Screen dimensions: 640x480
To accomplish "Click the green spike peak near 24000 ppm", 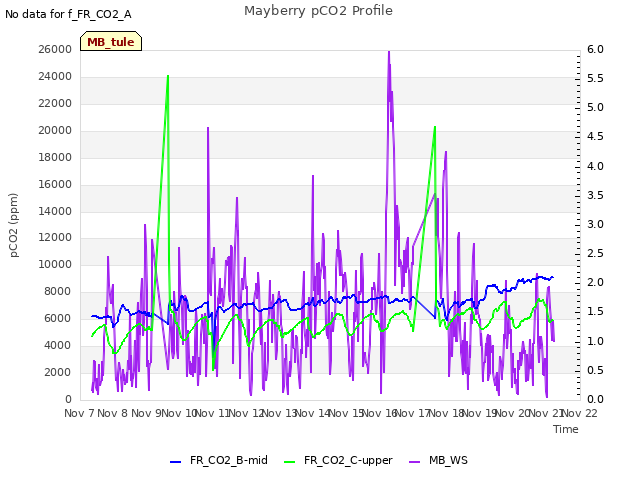I will point(168,76).
